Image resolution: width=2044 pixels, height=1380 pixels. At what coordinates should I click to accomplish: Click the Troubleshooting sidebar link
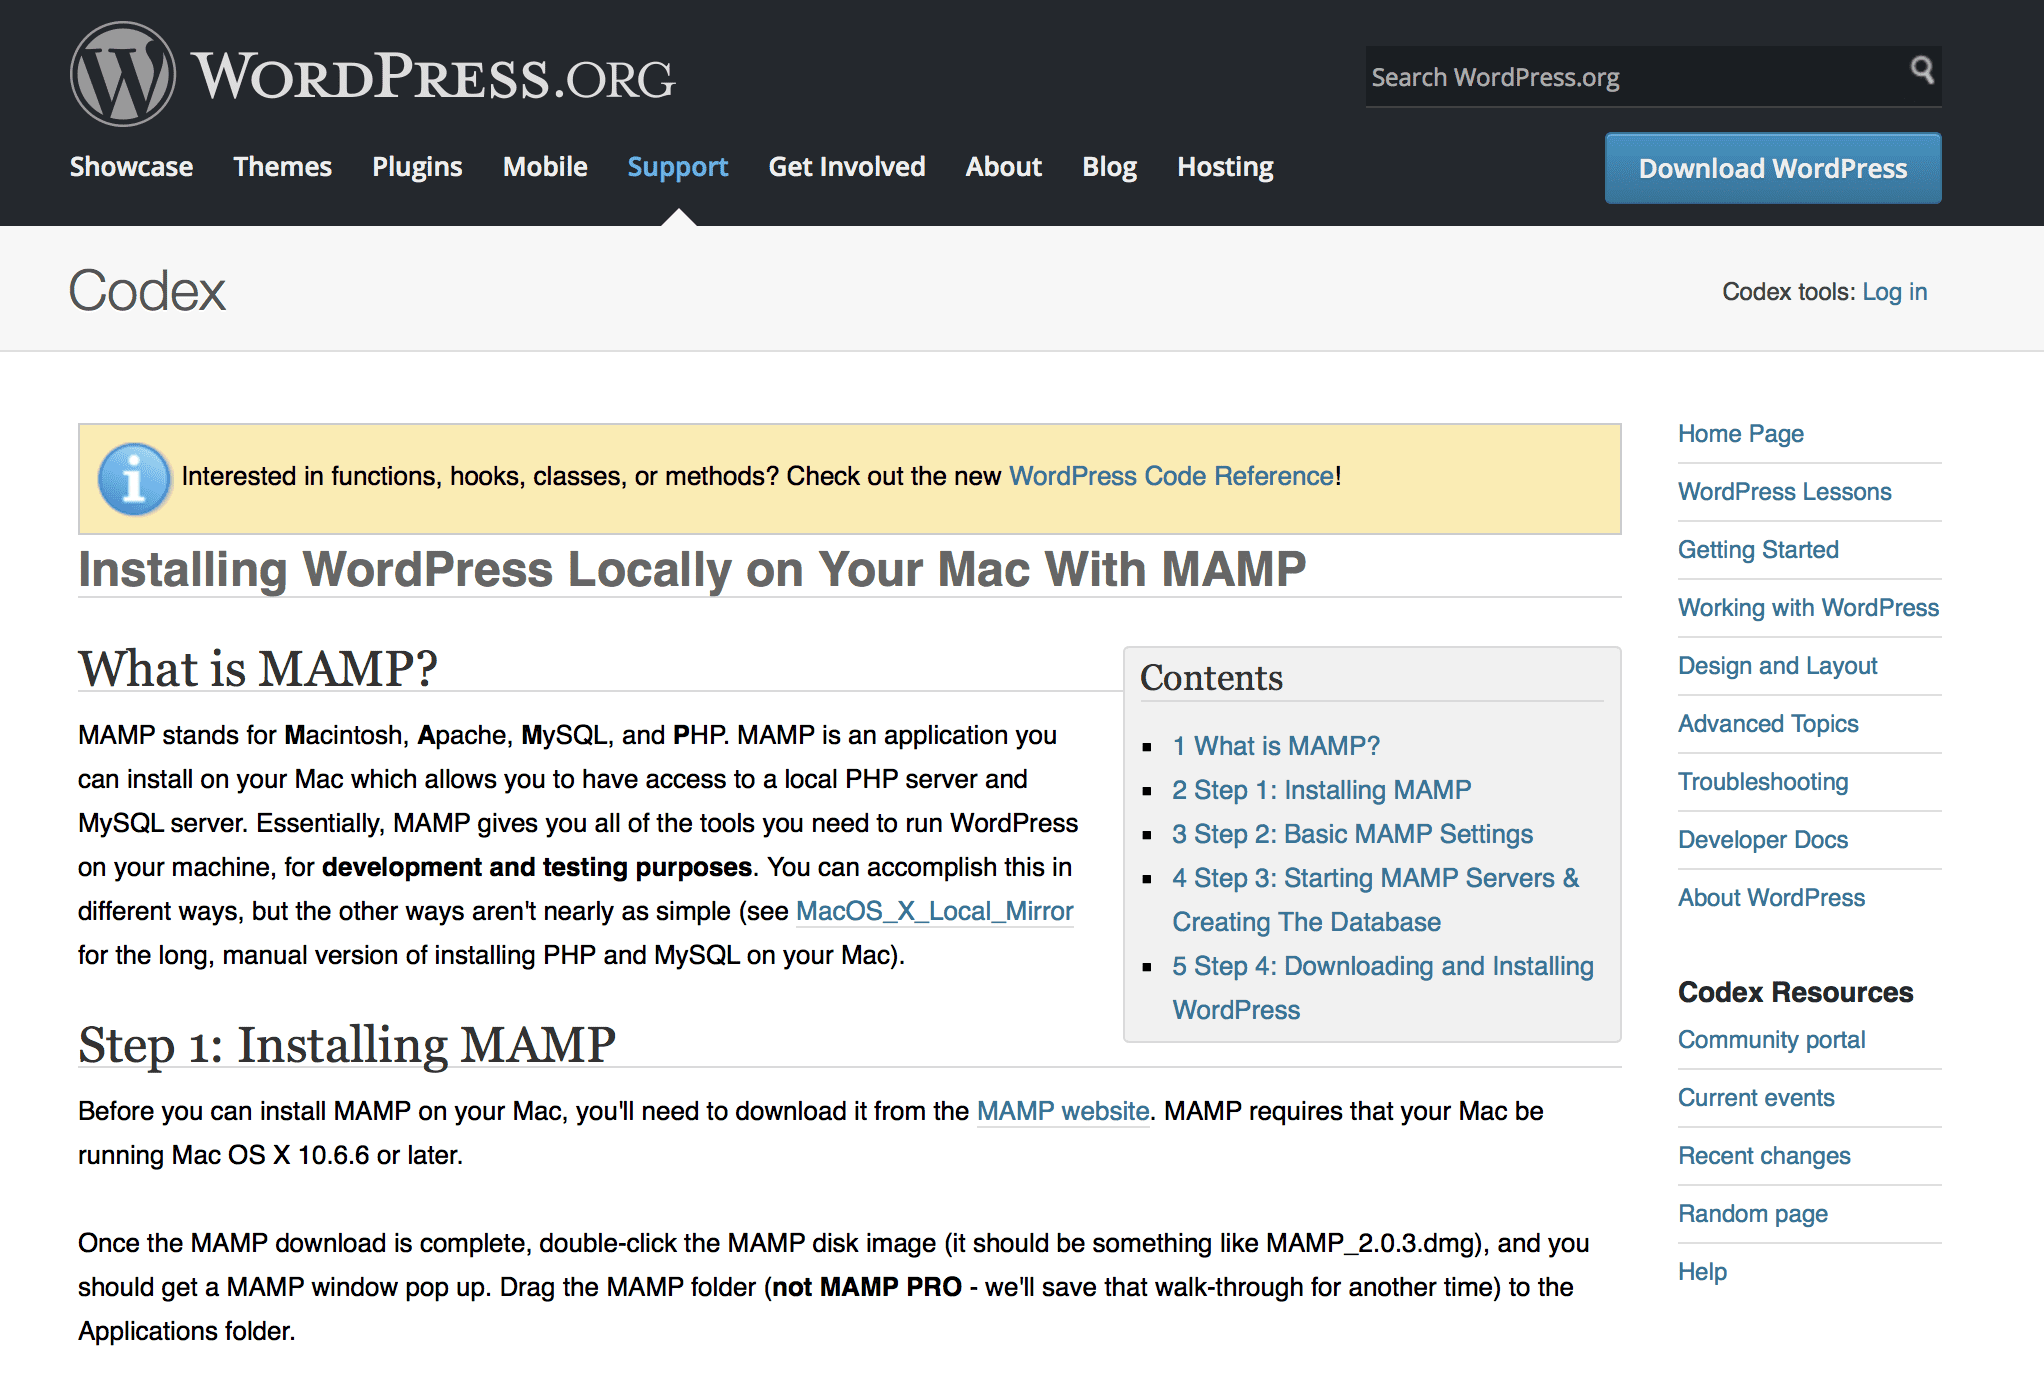[x=1764, y=781]
